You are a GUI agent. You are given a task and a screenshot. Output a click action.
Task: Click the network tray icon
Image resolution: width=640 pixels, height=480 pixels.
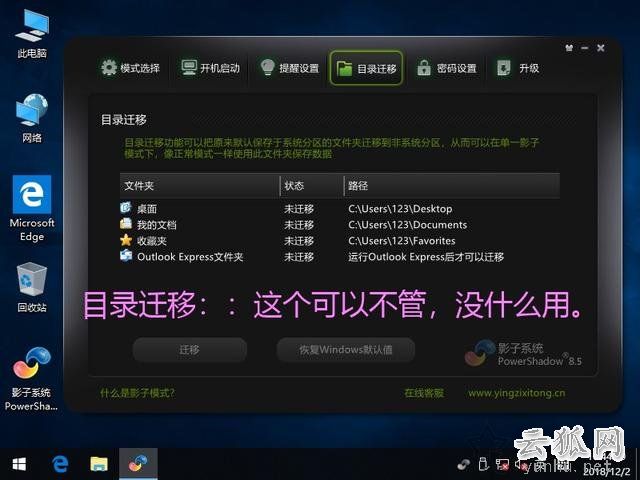pos(502,464)
